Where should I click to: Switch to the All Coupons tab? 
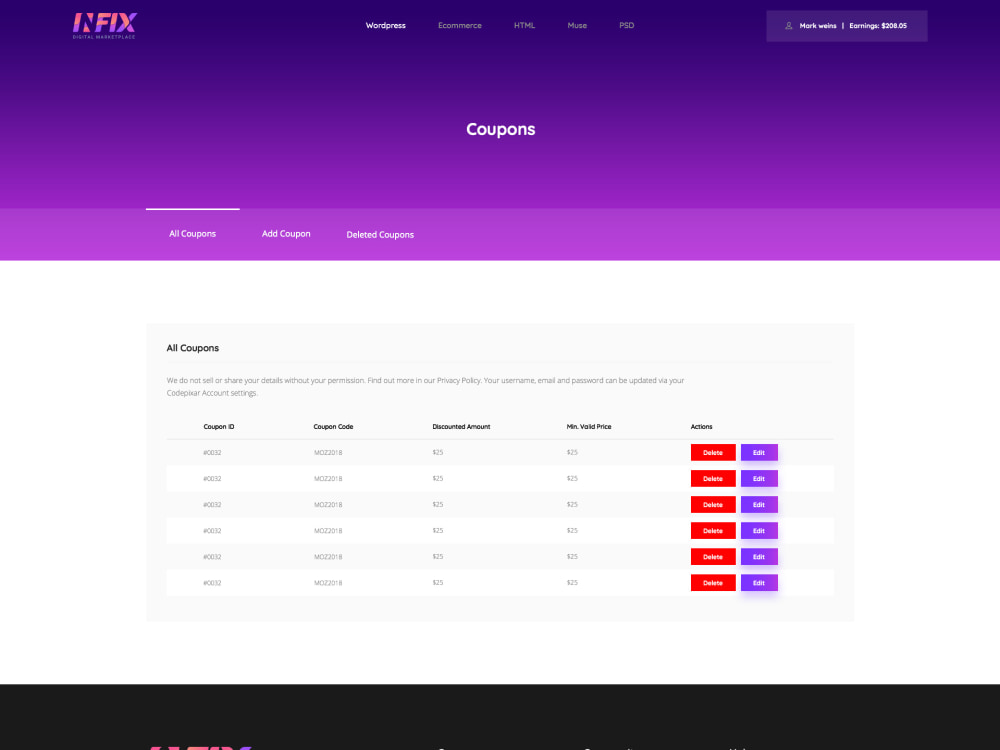(192, 234)
